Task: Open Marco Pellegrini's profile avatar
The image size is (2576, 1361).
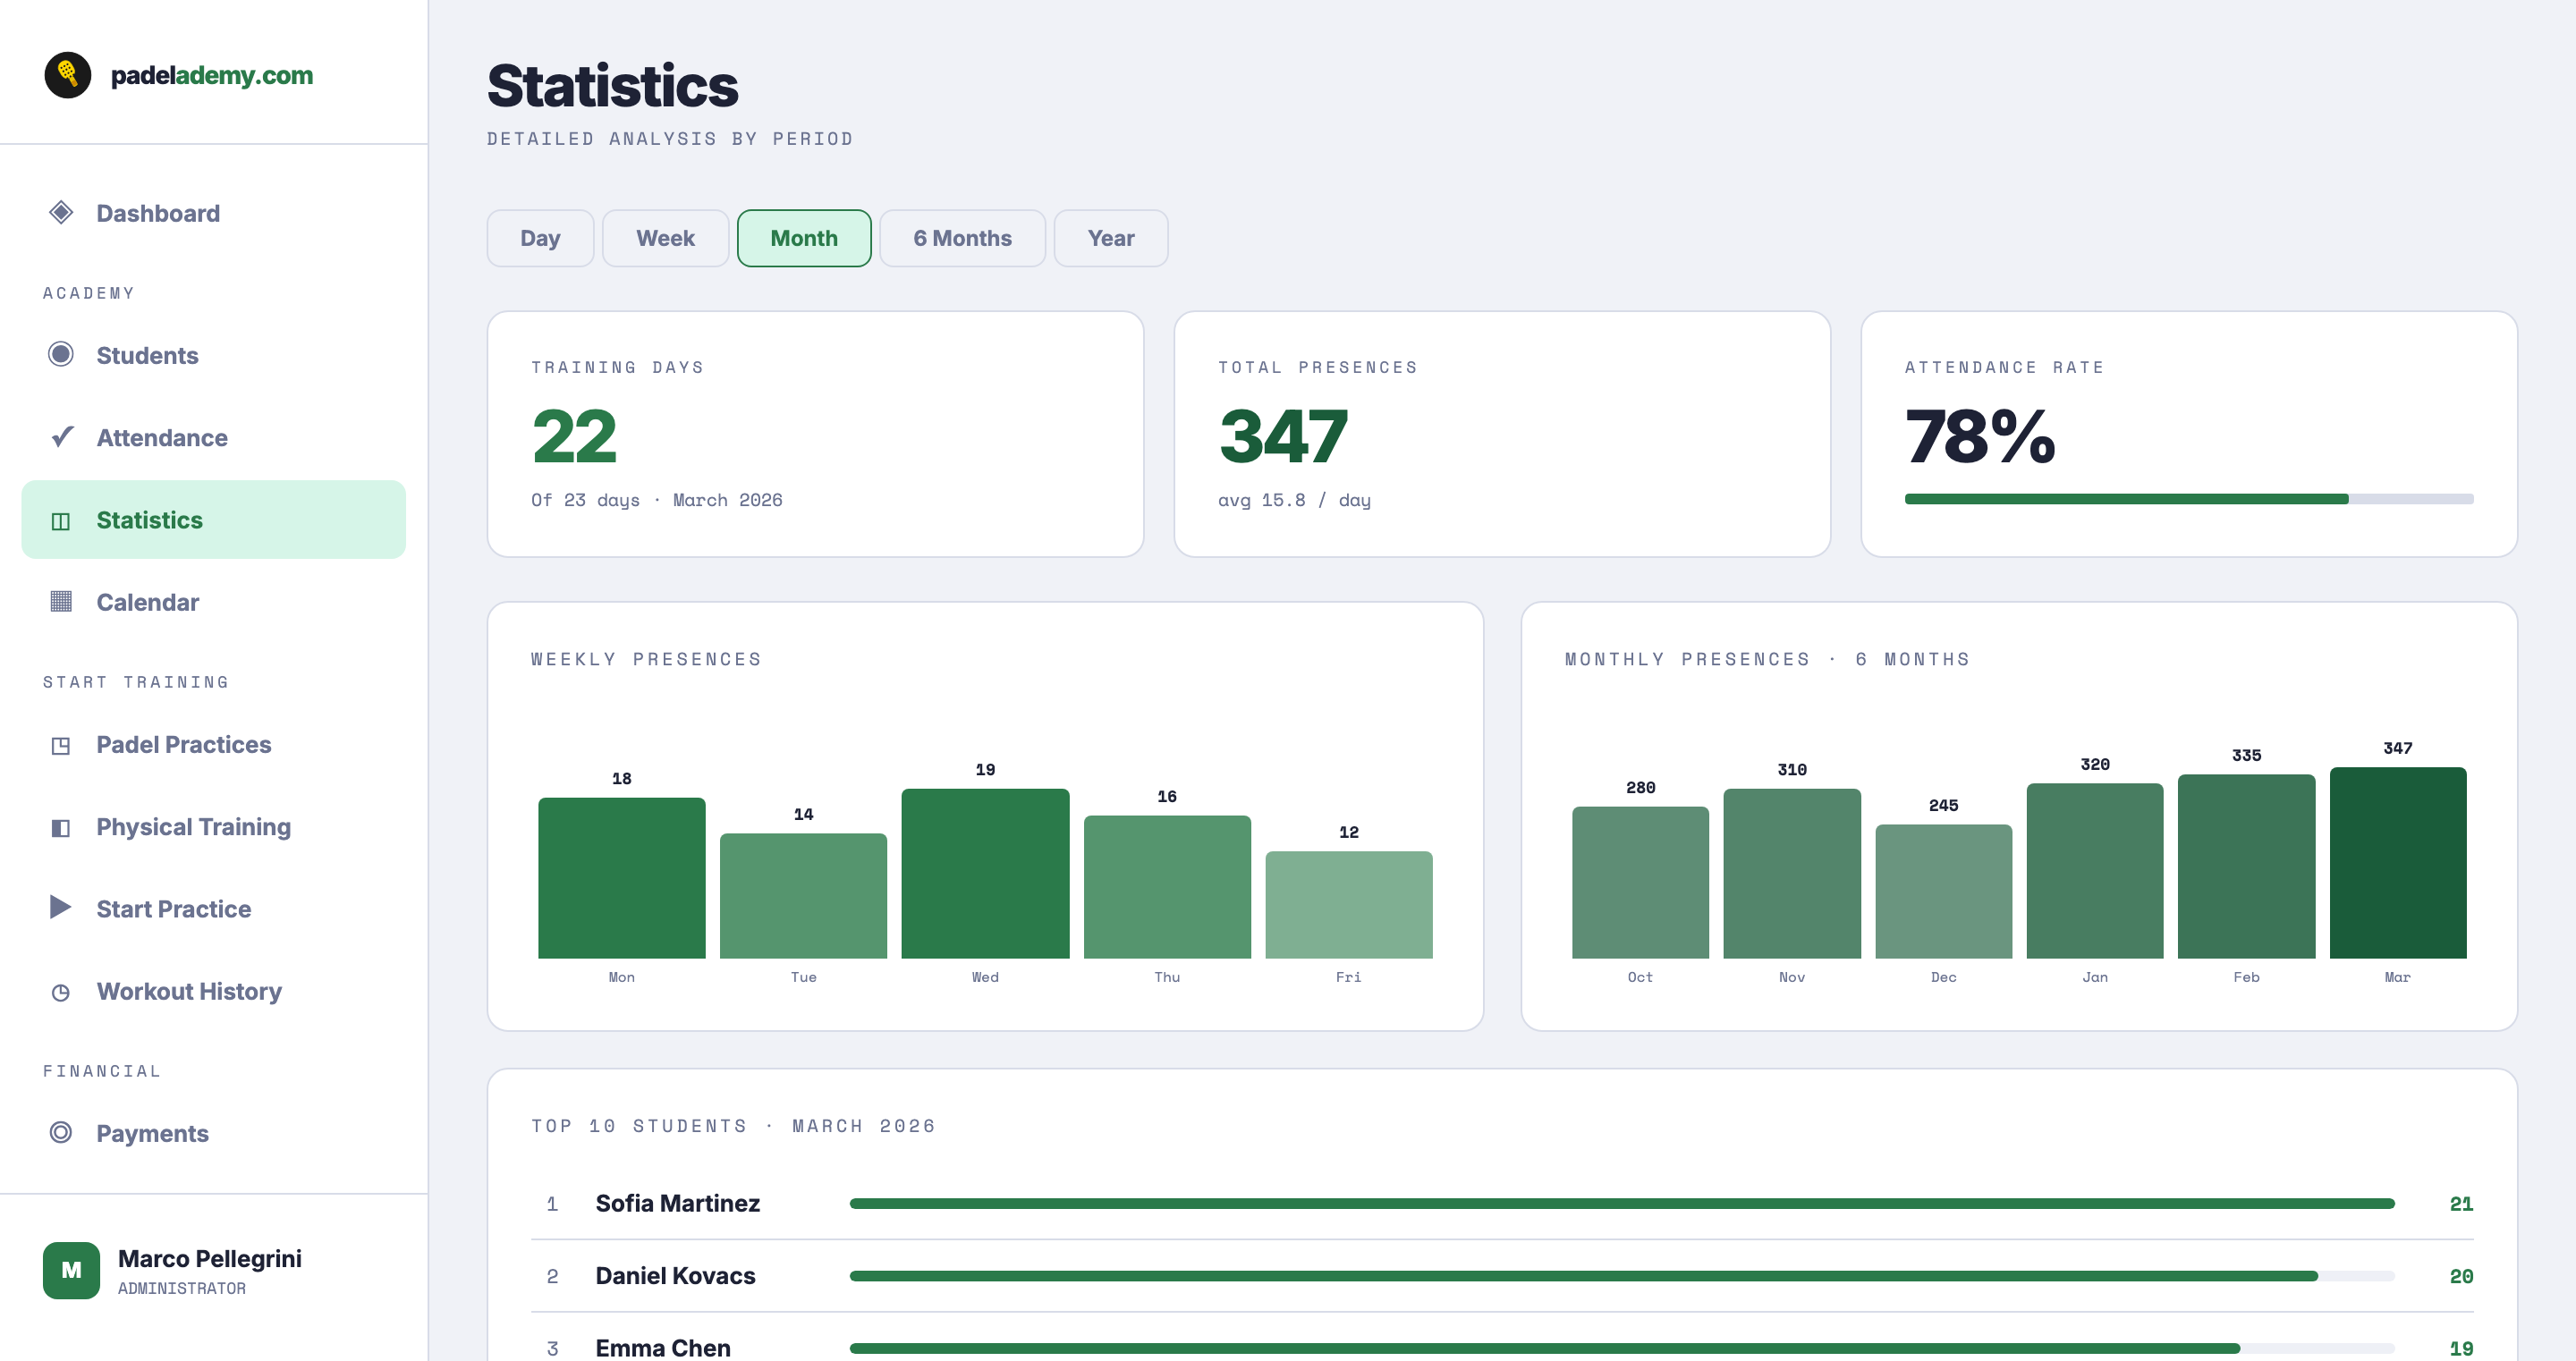Action: [x=71, y=1270]
